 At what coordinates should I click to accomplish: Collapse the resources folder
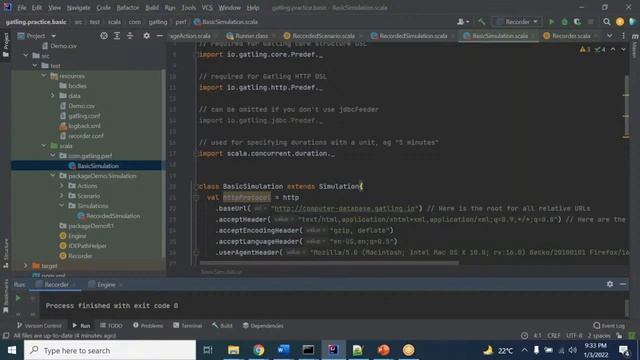pyautogui.click(x=44, y=76)
